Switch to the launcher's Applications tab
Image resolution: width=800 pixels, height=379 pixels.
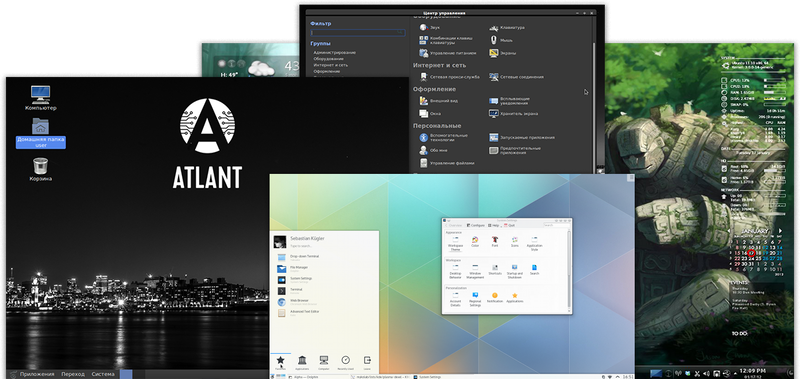[x=302, y=363]
